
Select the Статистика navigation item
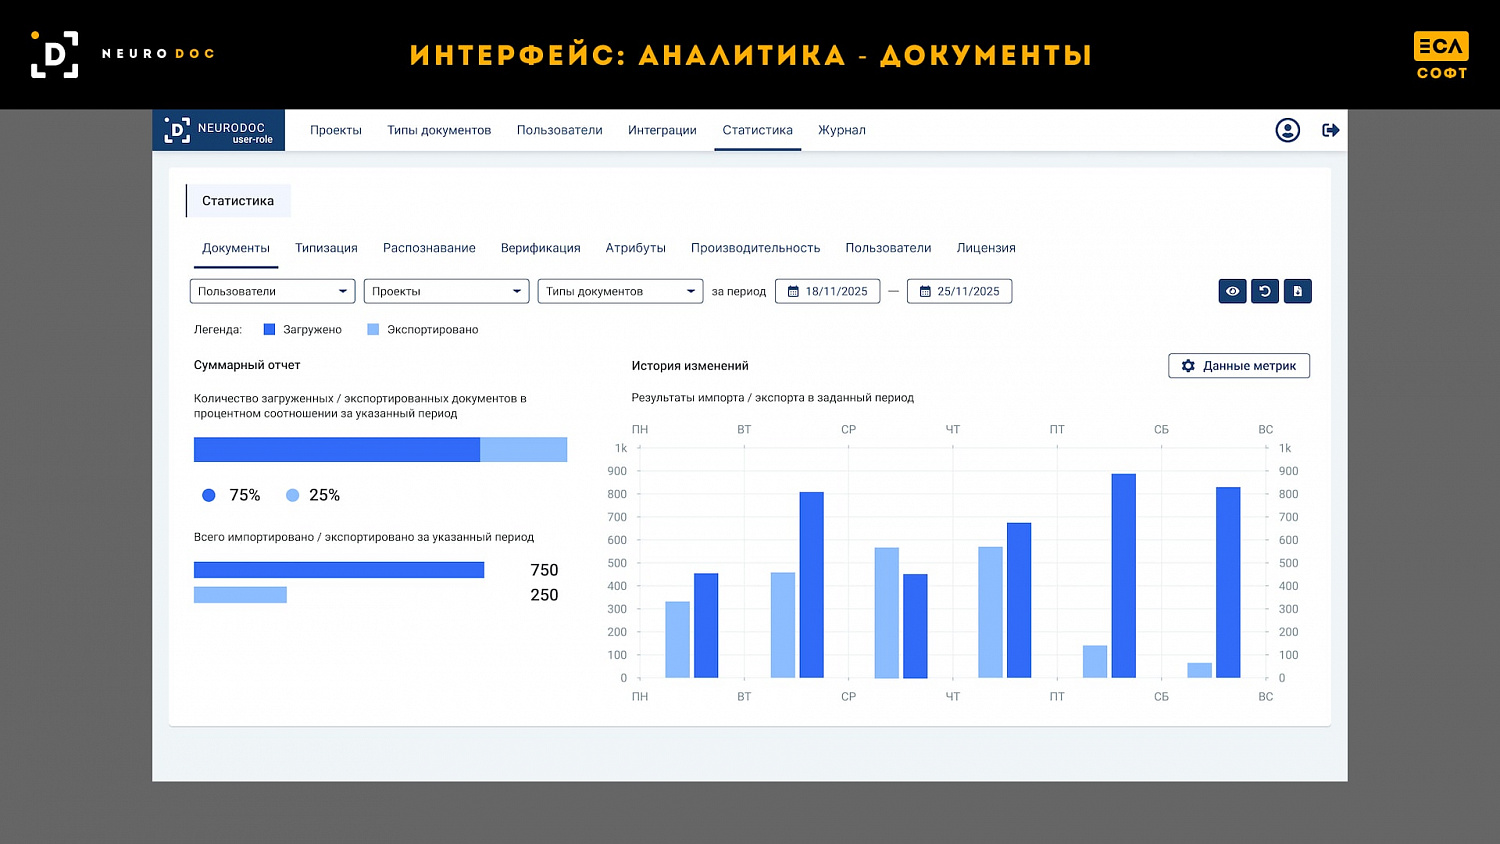[757, 130]
